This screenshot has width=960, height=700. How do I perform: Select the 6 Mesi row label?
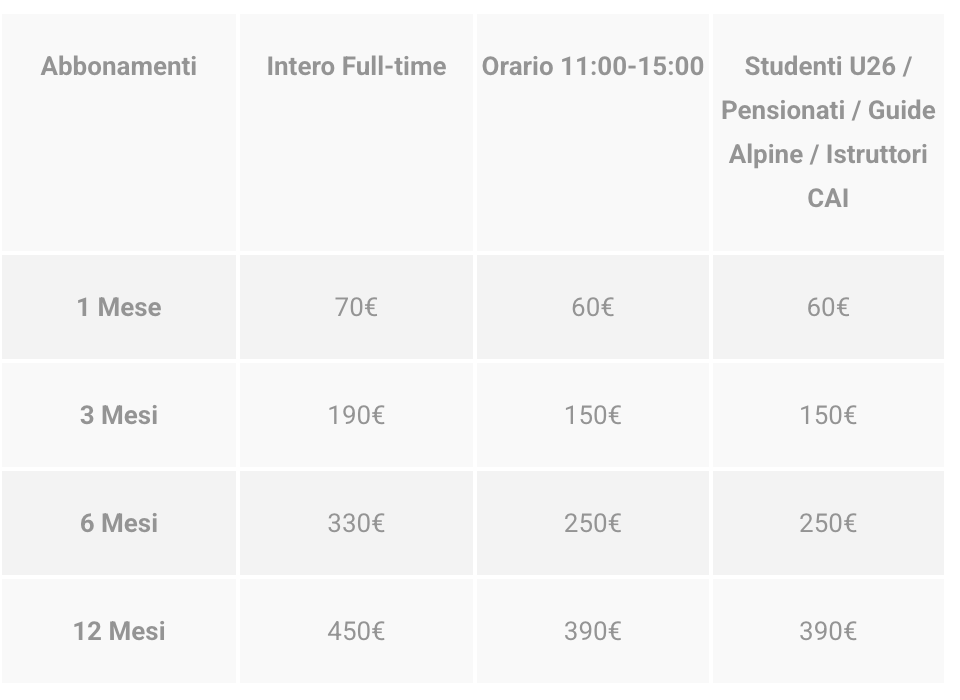tap(119, 523)
